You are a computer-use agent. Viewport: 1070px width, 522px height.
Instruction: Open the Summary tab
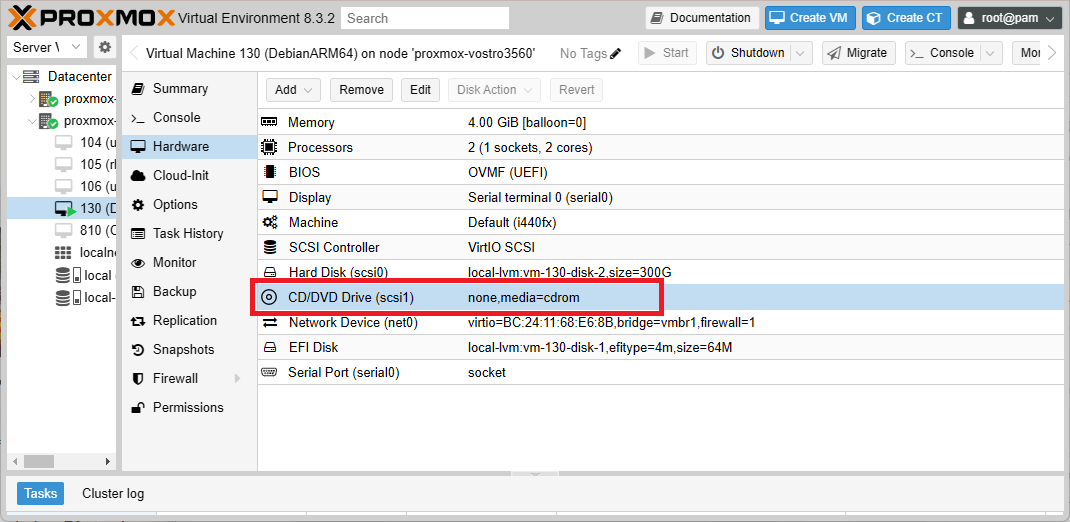click(189, 89)
